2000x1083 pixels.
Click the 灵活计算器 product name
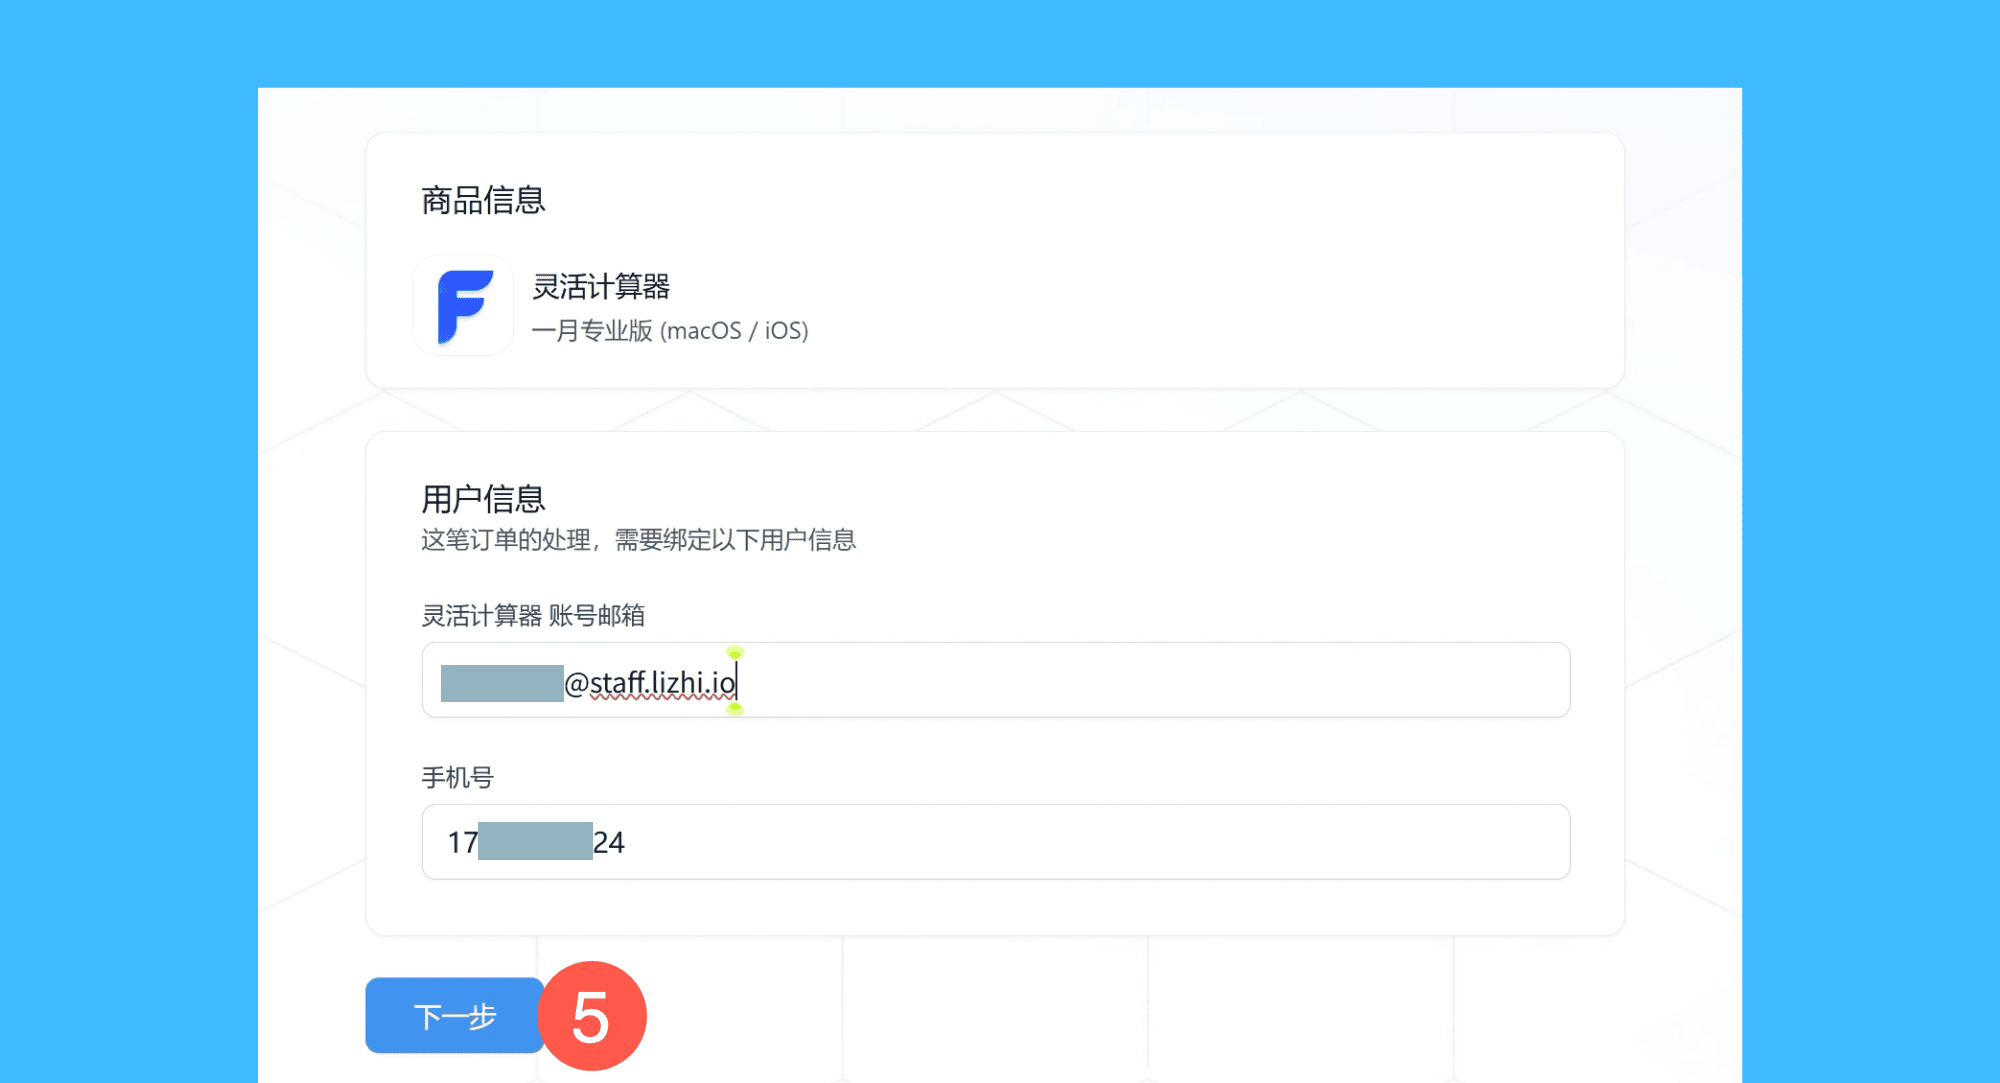[601, 287]
